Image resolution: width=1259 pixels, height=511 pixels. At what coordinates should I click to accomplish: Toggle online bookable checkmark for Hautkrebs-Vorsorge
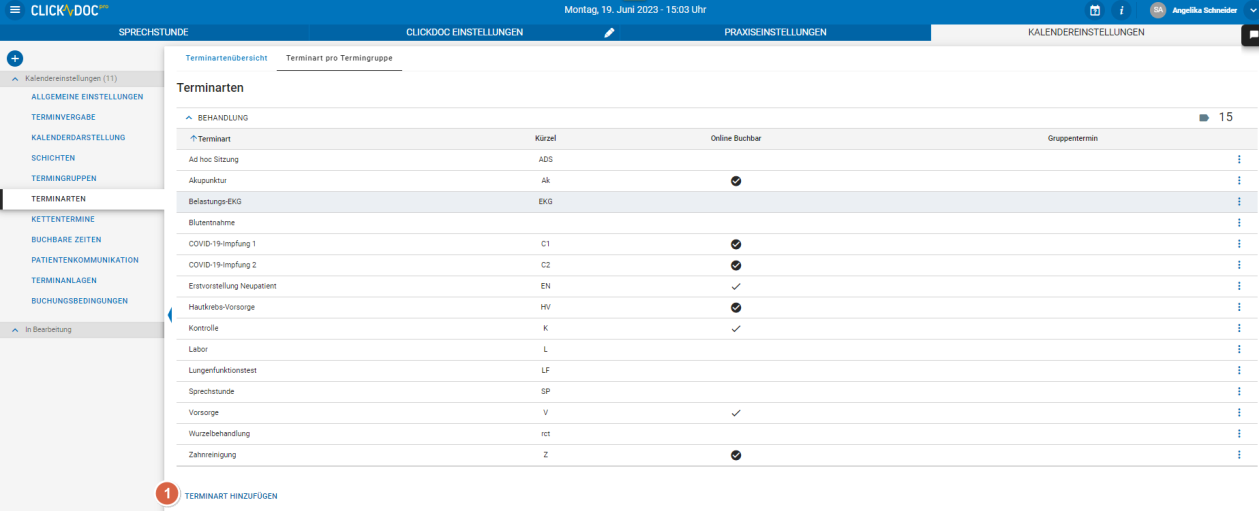(x=736, y=307)
